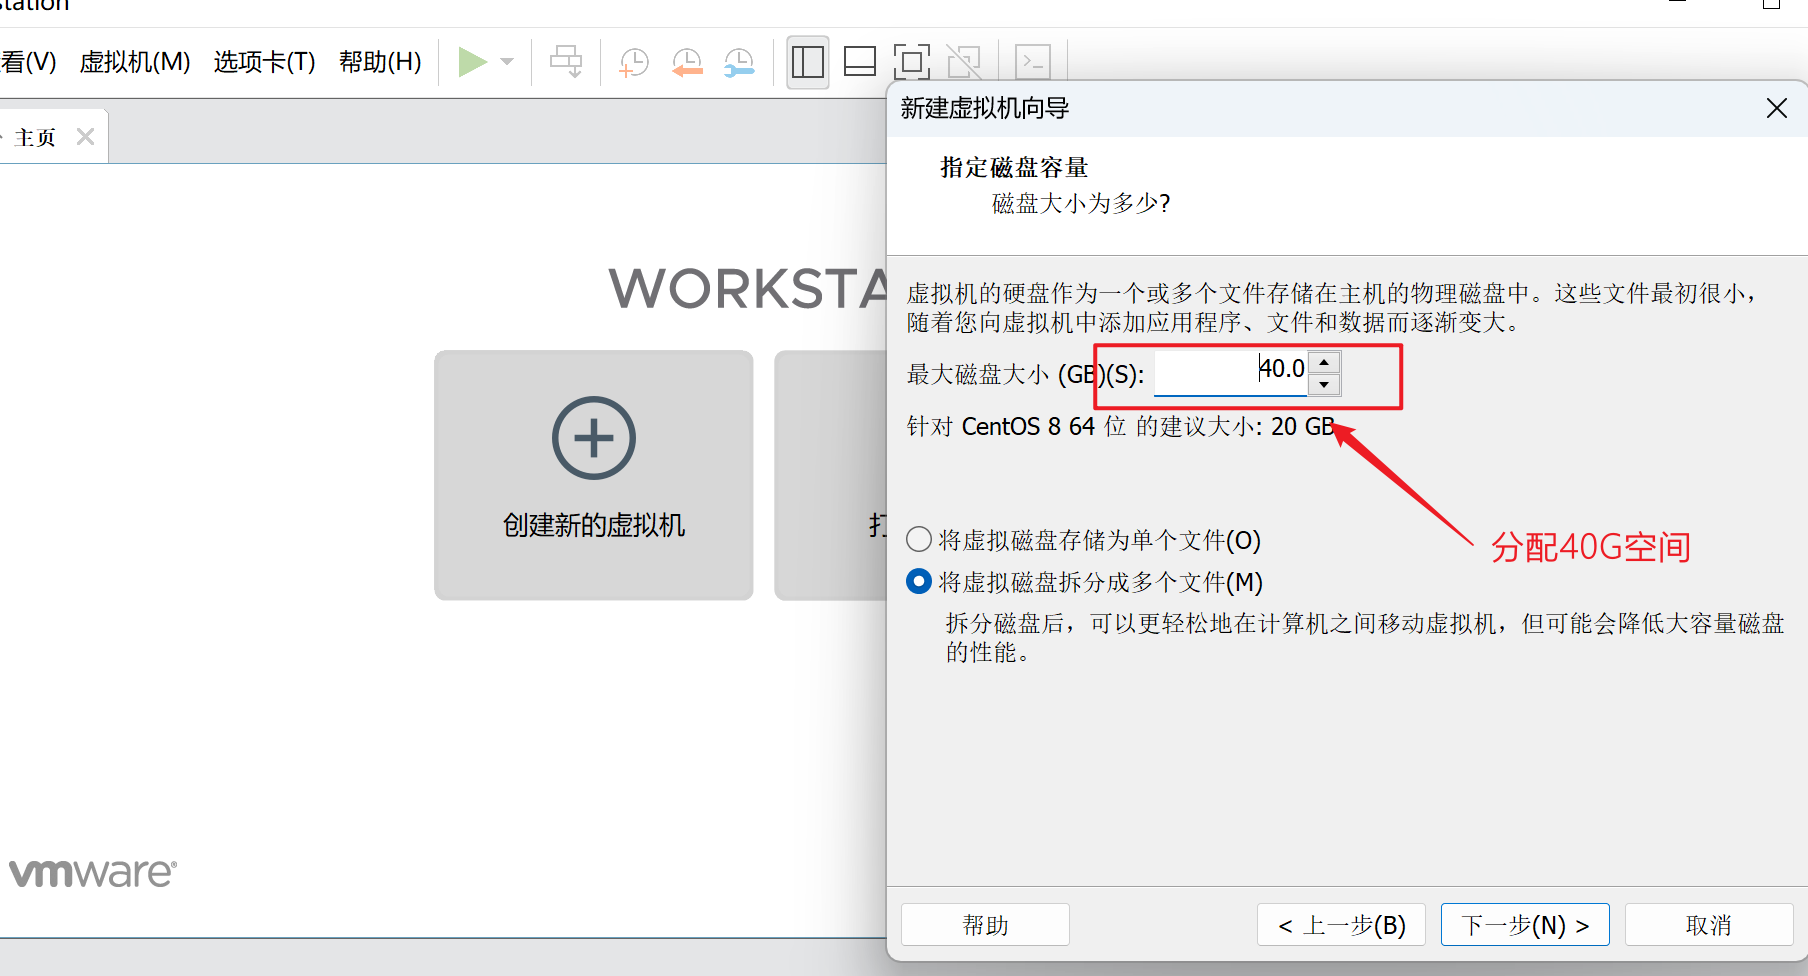Click the Send Ctrl+Alt+Del toolbar icon
The height and width of the screenshot is (976, 1808).
[x=566, y=62]
